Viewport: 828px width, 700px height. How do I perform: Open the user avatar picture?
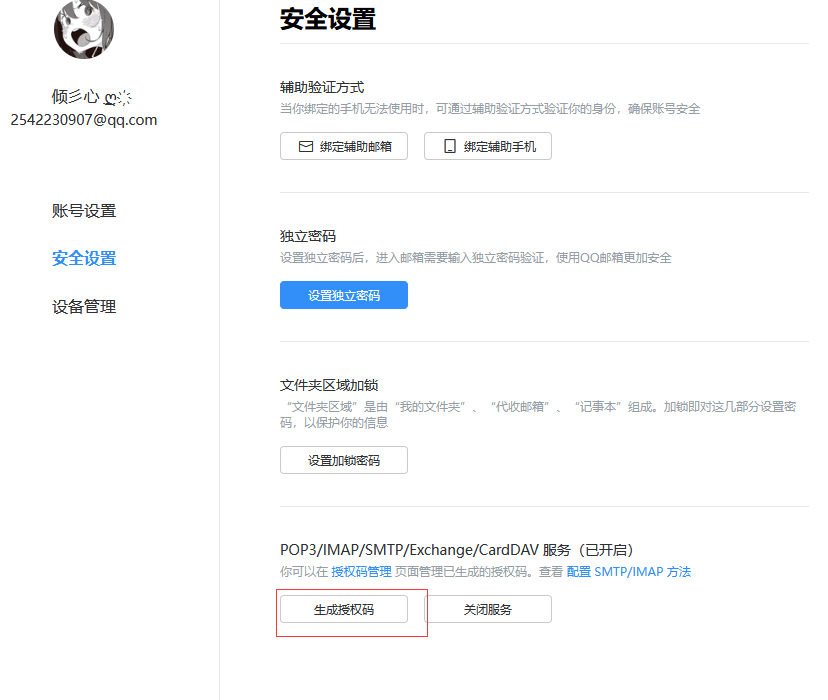point(84,29)
